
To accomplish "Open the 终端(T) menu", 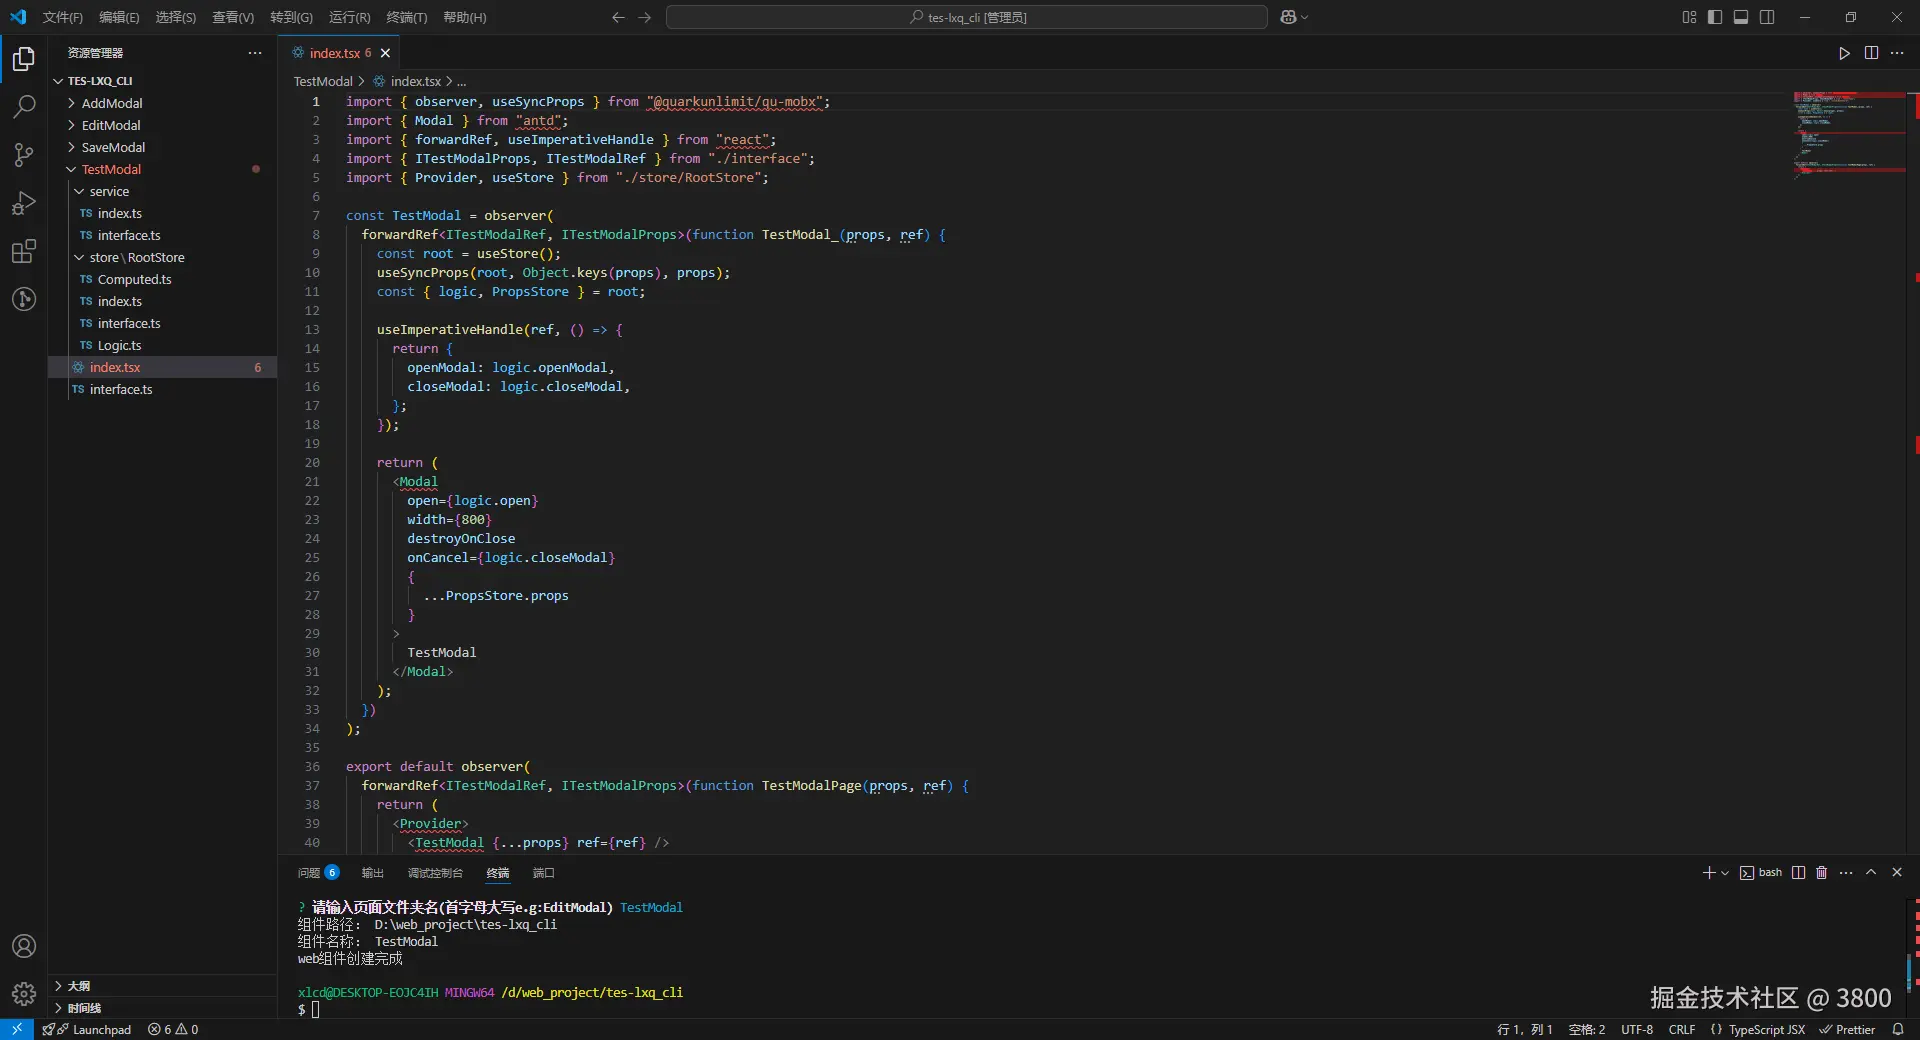I will (x=406, y=17).
